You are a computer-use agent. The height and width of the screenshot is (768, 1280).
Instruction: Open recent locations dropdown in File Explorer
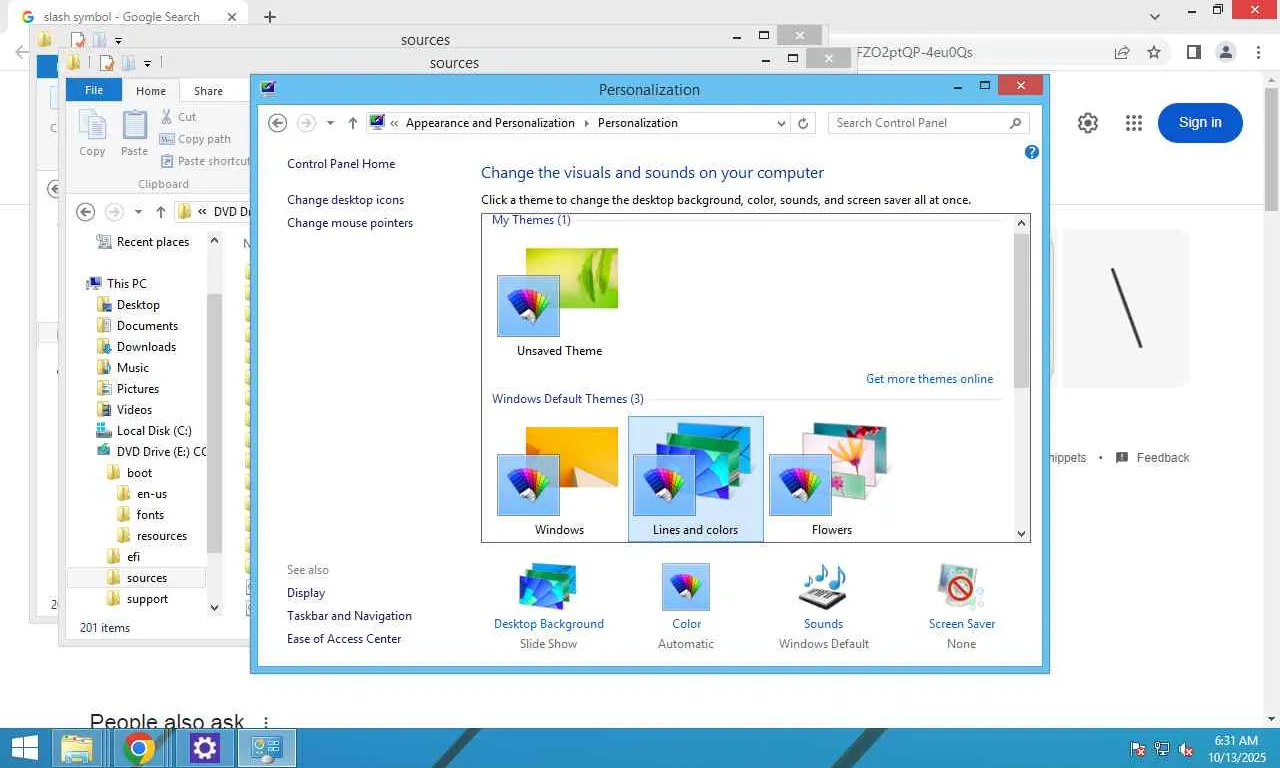point(138,212)
